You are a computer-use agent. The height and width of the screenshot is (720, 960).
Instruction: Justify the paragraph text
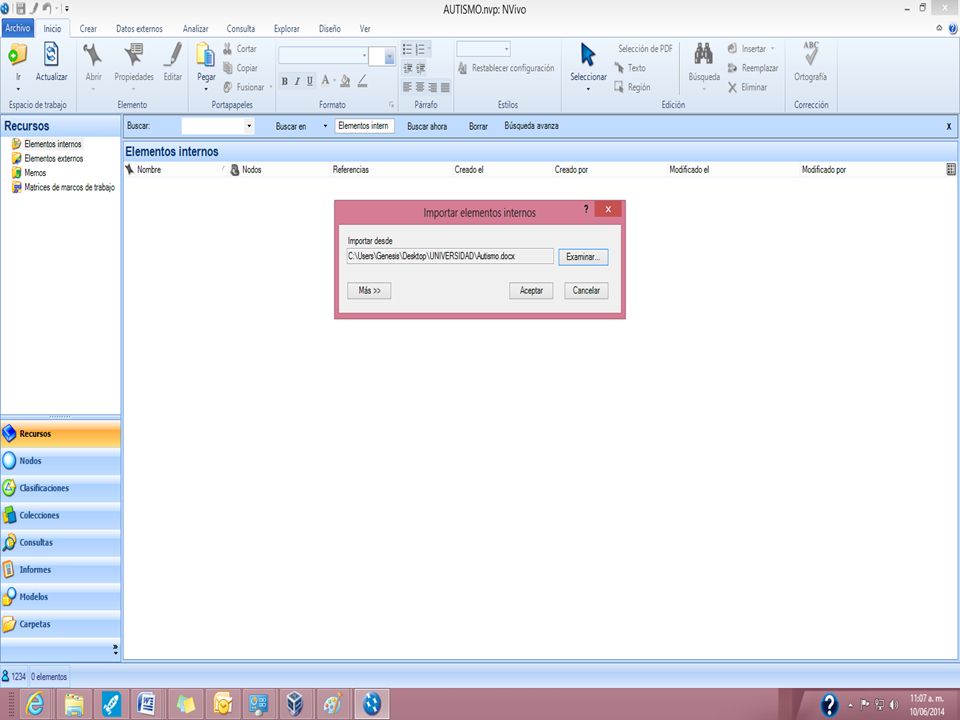445,87
